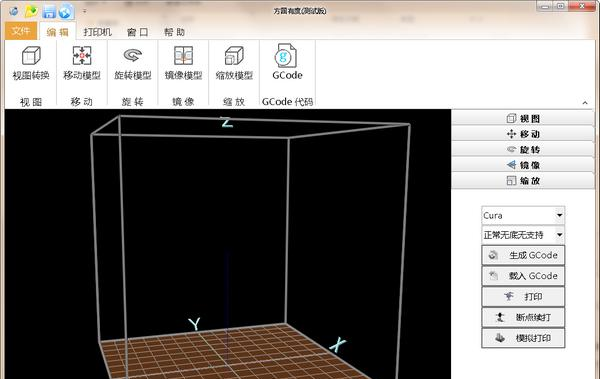Click the GCode 代码 ribbon group label
Image resolution: width=600 pixels, height=379 pixels.
coord(287,102)
